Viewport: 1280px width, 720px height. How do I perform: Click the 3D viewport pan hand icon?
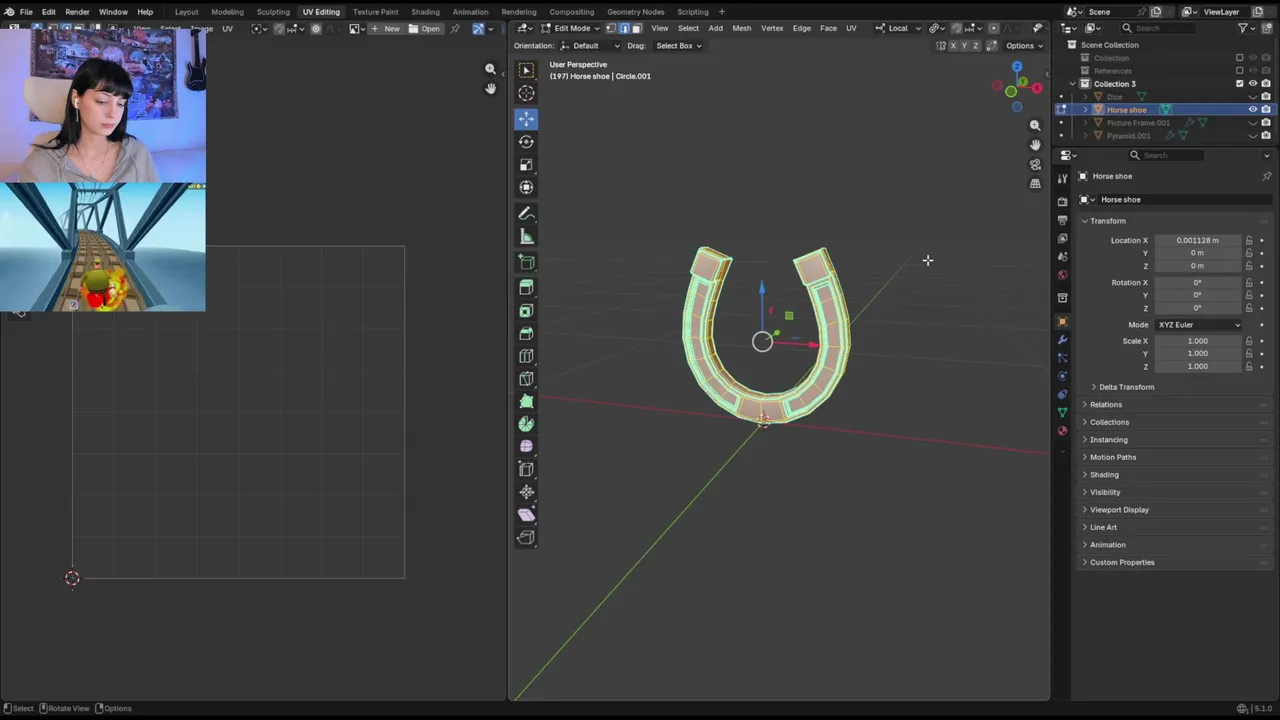point(1035,145)
